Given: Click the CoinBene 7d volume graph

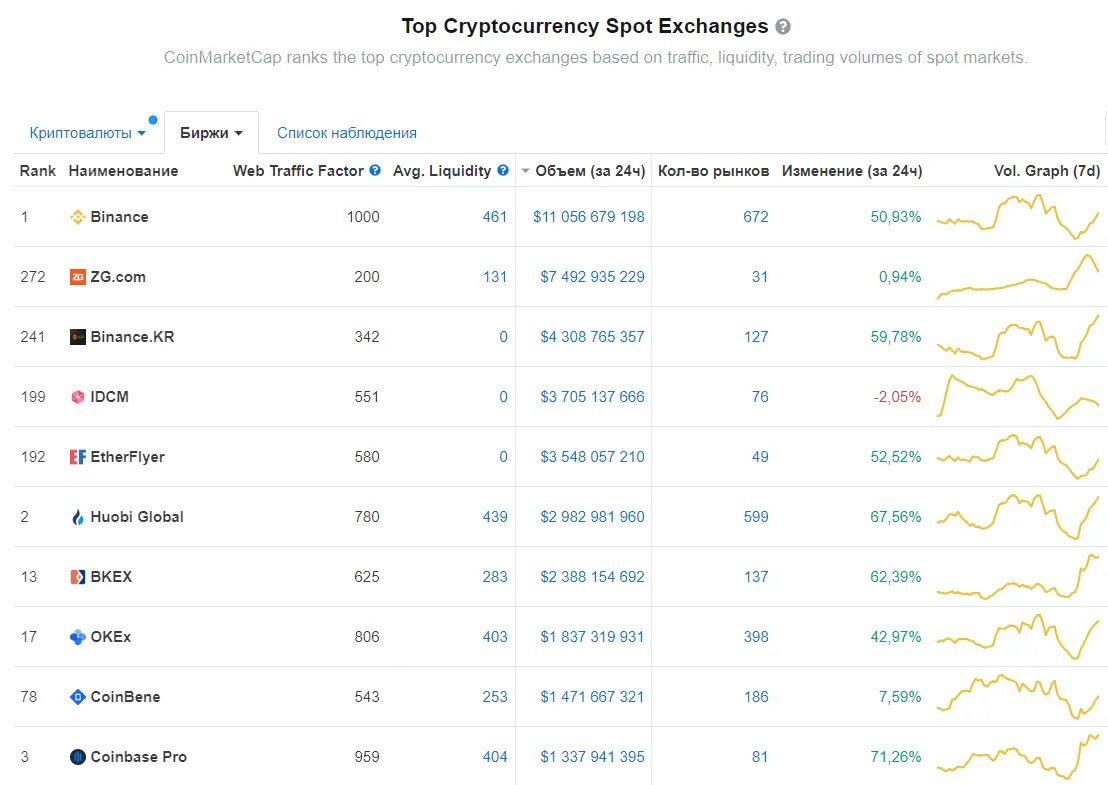Looking at the screenshot, I should click(x=1018, y=697).
